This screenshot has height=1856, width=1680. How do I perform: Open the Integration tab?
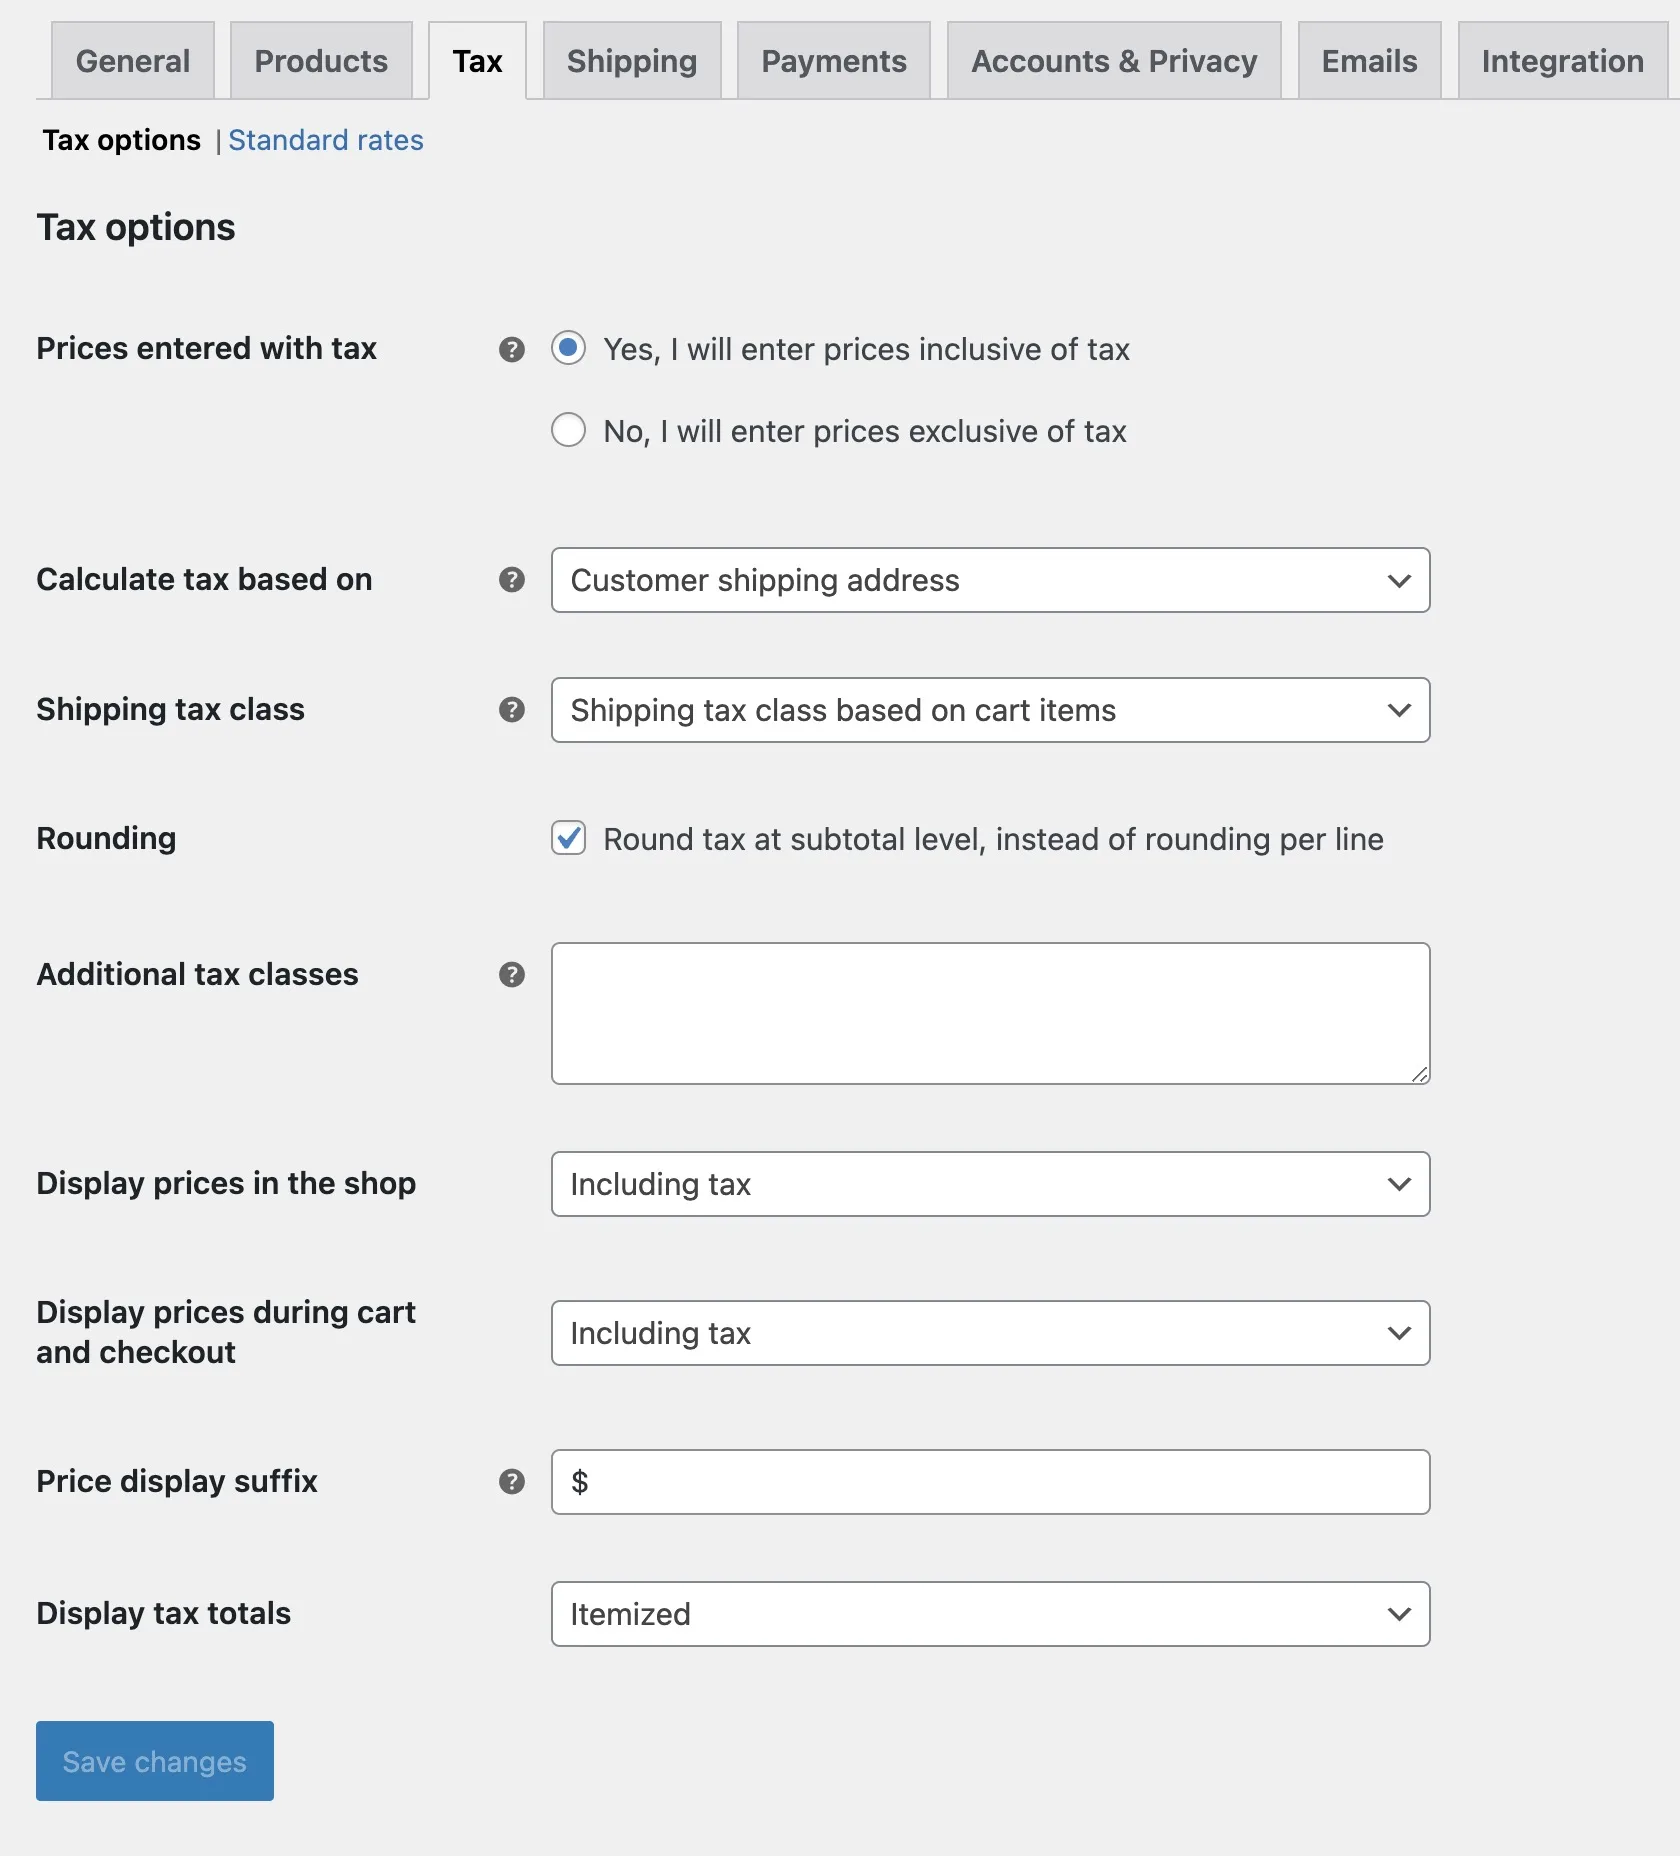point(1562,61)
